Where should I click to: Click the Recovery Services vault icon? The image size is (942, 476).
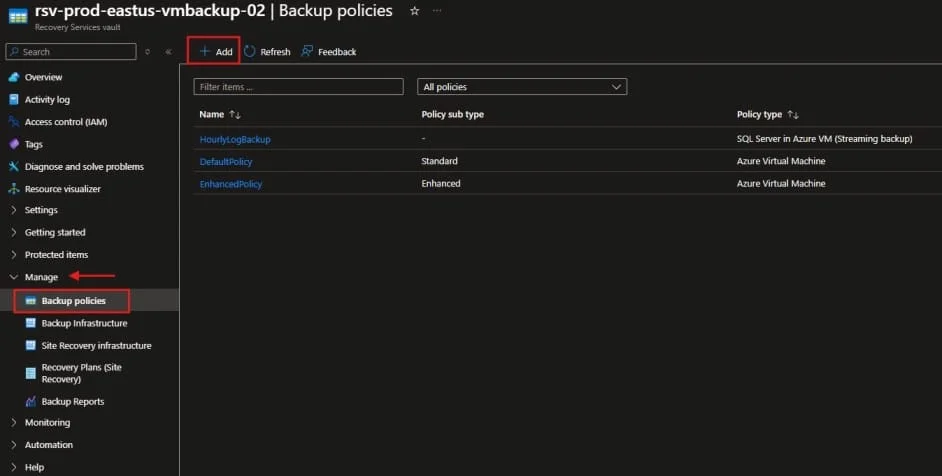pos(18,16)
